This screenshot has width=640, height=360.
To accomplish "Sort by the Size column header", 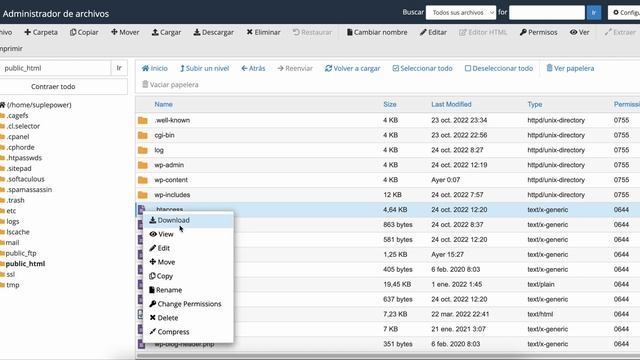I will coord(390,104).
